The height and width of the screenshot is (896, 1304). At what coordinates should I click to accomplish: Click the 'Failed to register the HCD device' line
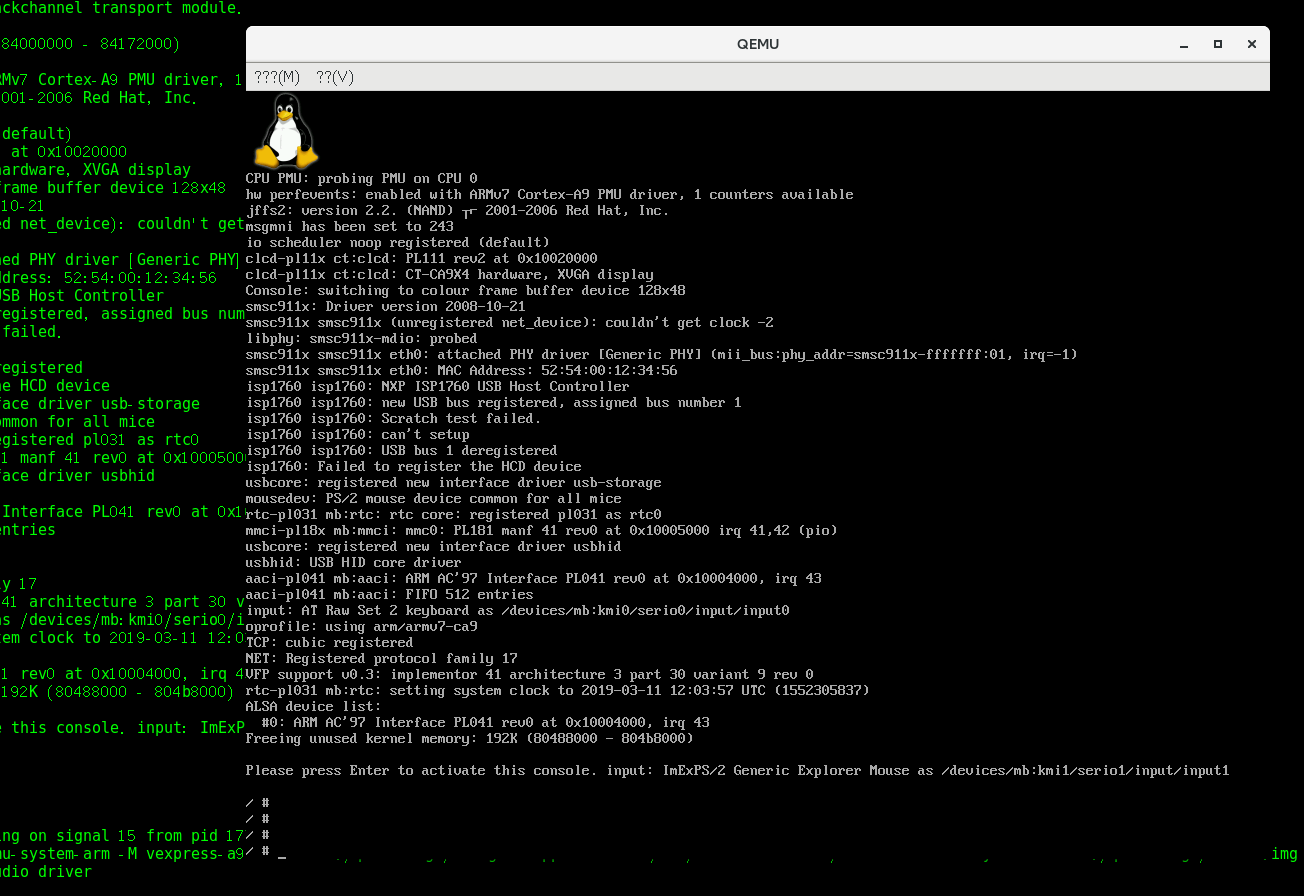coord(413,467)
